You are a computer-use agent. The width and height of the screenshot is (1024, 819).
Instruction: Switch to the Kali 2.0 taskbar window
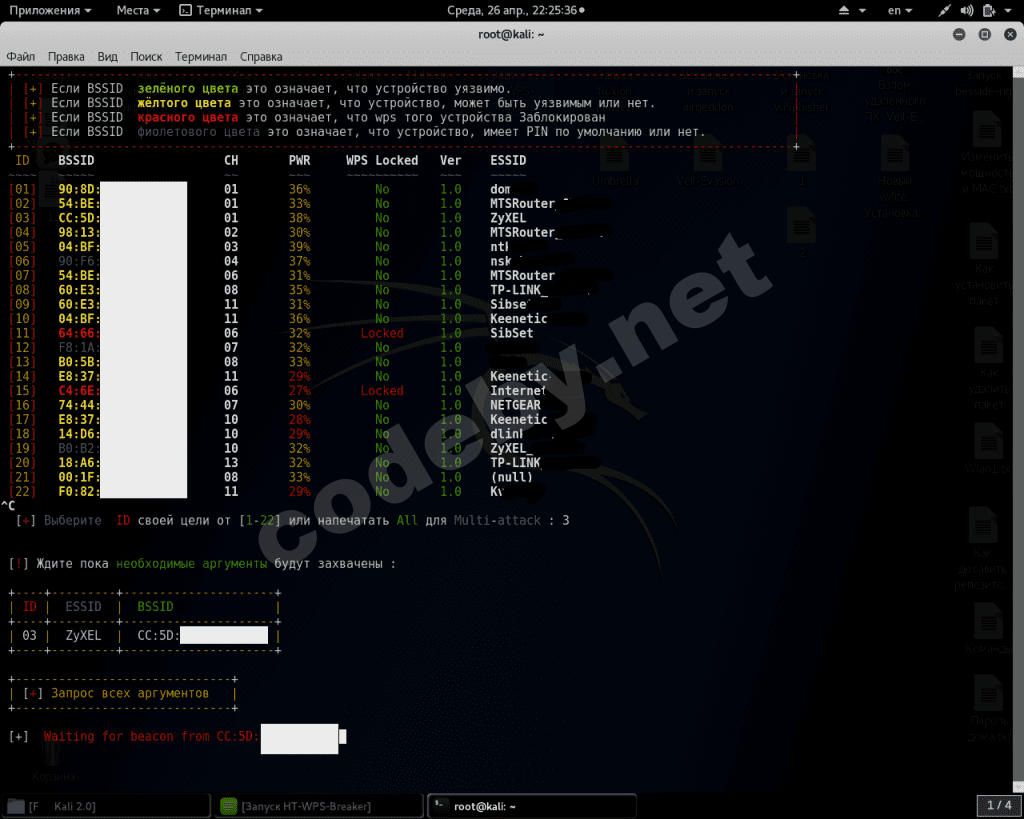coord(106,807)
